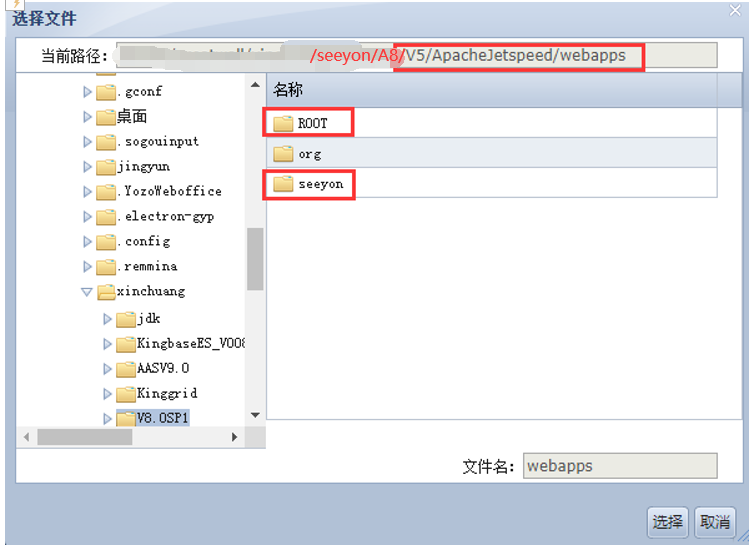The image size is (749, 546).
Task: Select xinchuang in the tree
Action: click(x=151, y=291)
